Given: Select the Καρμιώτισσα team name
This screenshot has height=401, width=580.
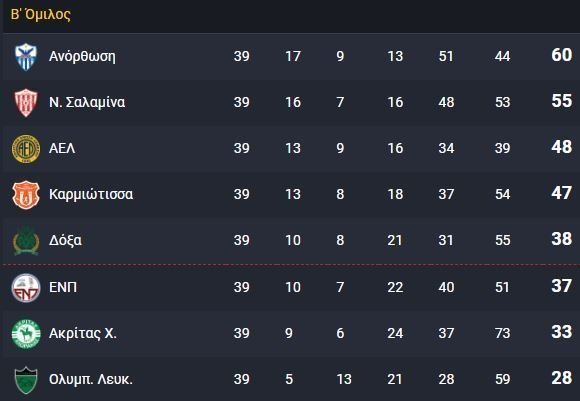Looking at the screenshot, I should point(91,194).
